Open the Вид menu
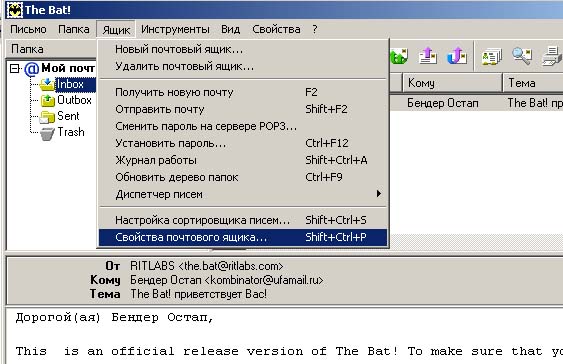The height and width of the screenshot is (364, 563). 231,29
